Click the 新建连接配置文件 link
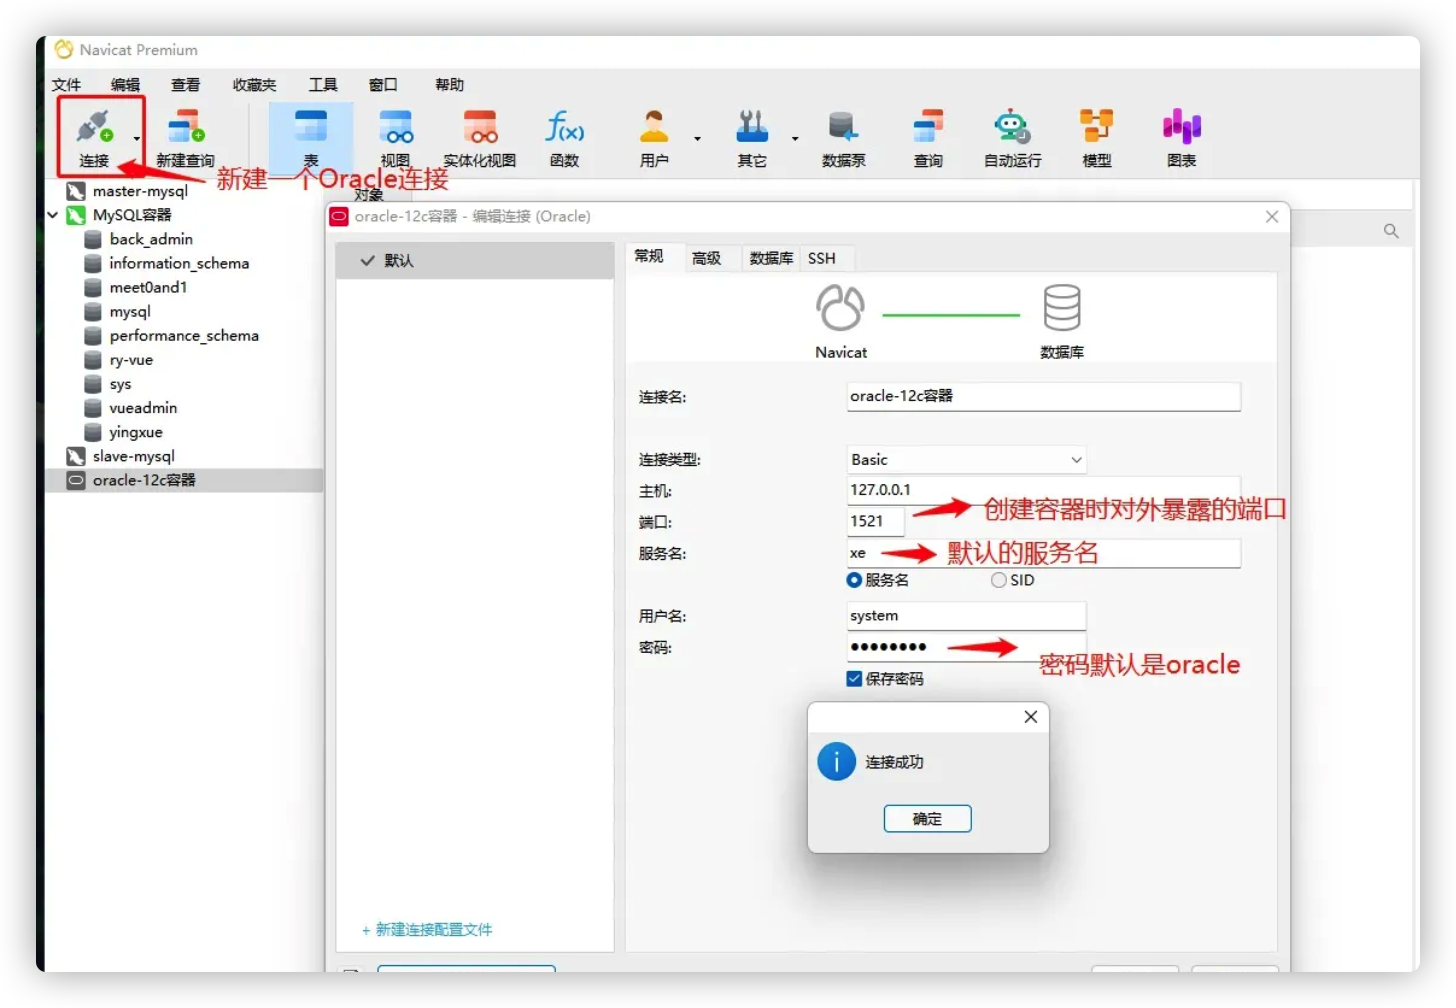Screen dimensions: 1456x1008 427,930
